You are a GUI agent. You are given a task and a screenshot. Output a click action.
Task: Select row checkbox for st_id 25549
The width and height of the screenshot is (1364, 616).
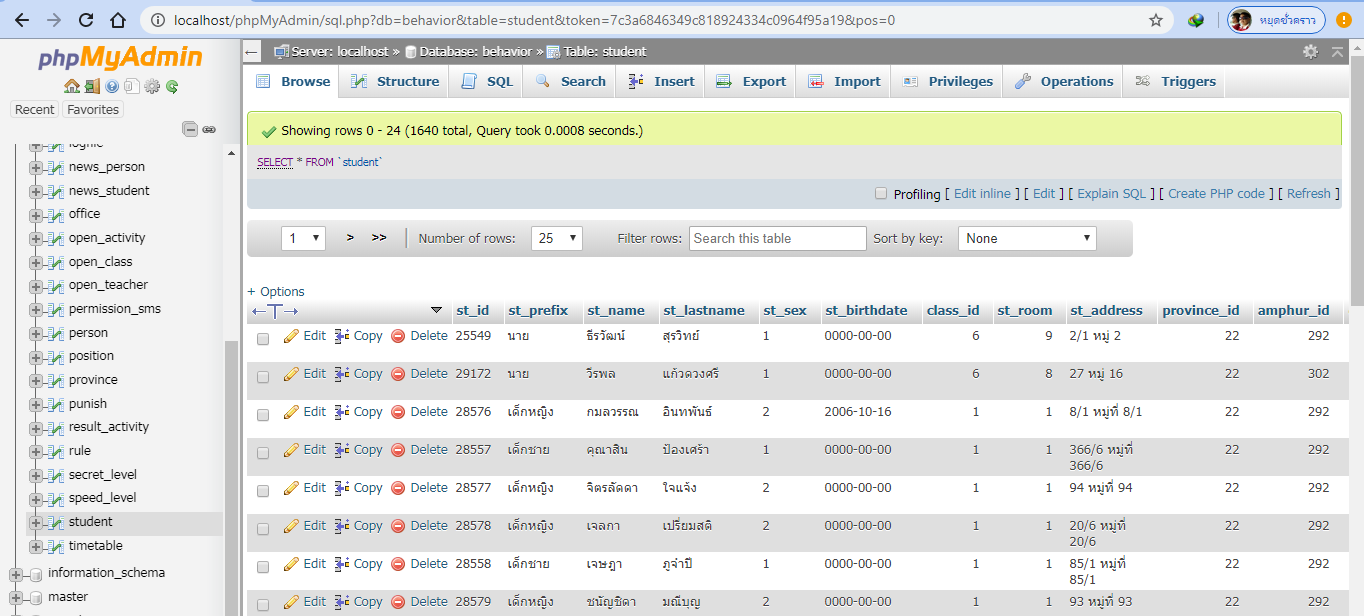click(263, 339)
